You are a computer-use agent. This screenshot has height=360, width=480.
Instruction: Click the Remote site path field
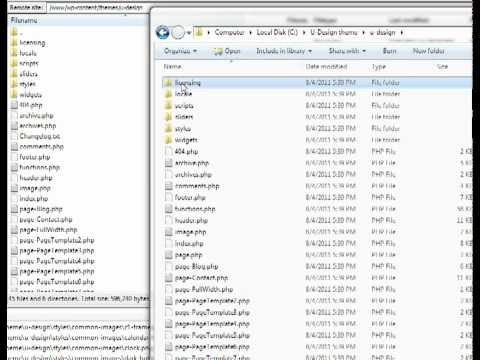pos(97,7)
